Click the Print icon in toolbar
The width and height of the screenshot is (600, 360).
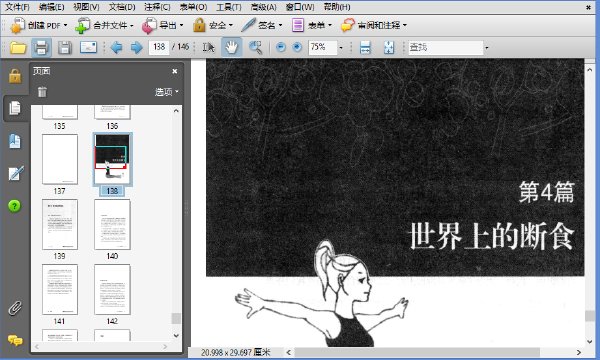41,47
